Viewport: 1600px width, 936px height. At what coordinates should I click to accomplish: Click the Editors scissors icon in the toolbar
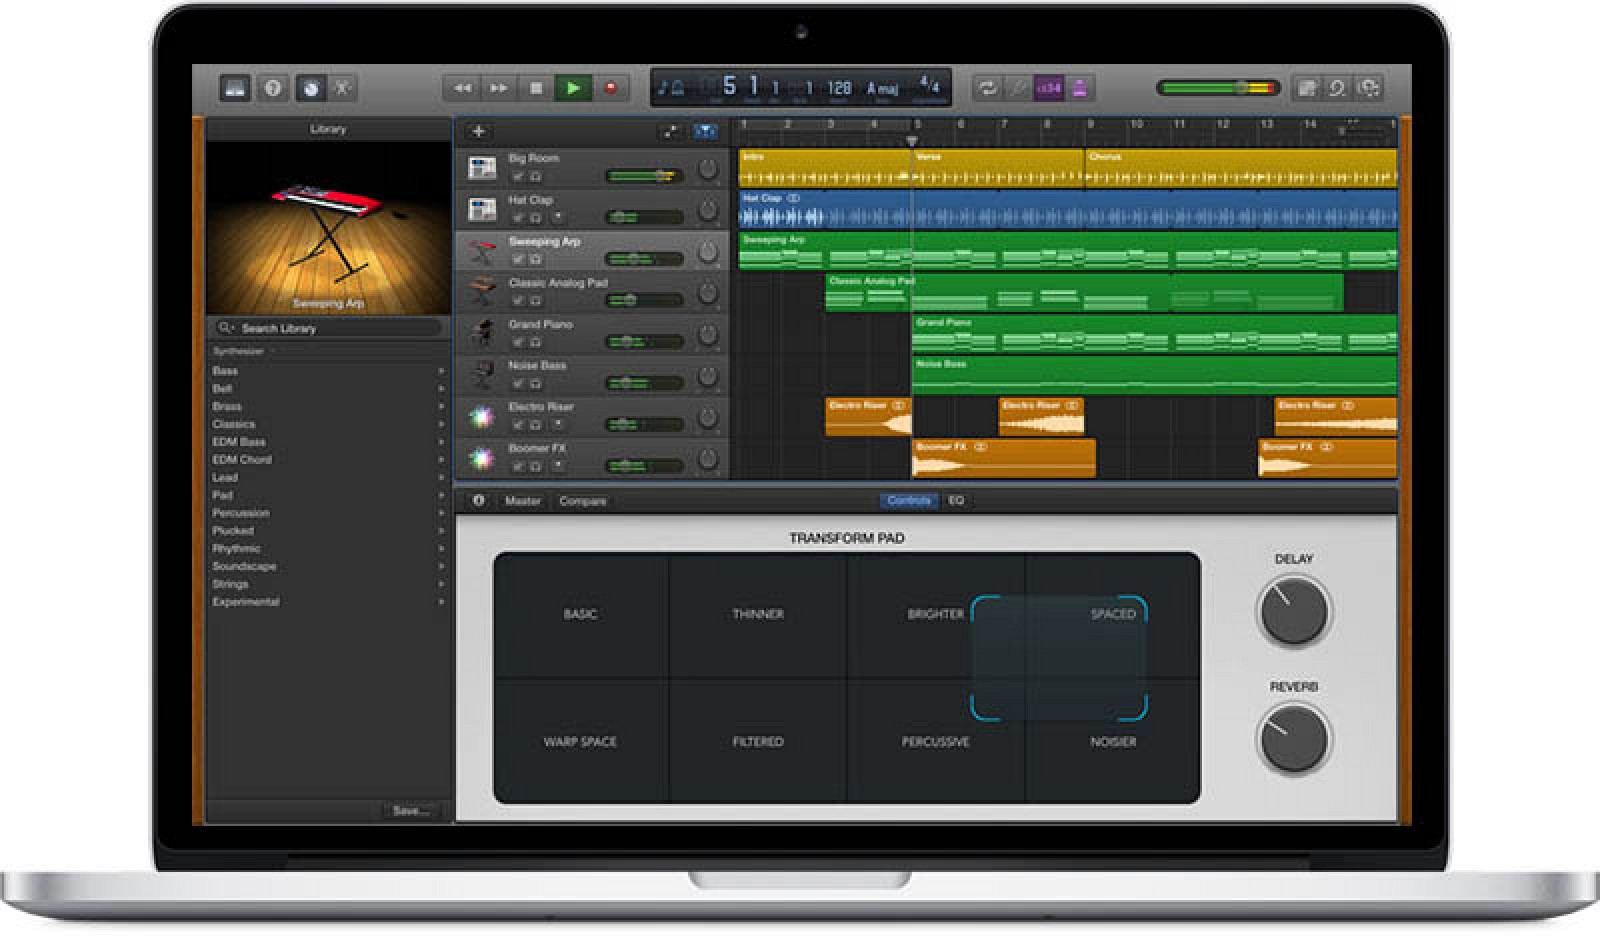(341, 87)
